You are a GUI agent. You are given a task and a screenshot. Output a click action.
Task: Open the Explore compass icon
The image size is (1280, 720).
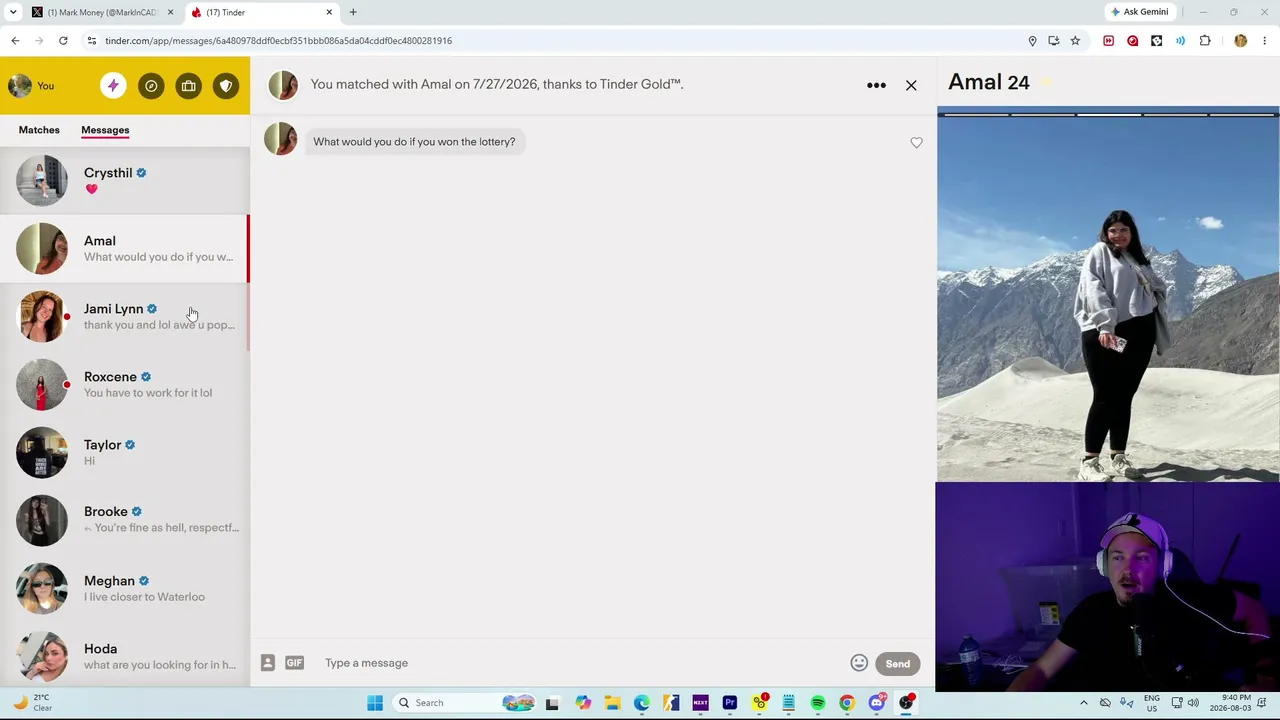[x=151, y=86]
